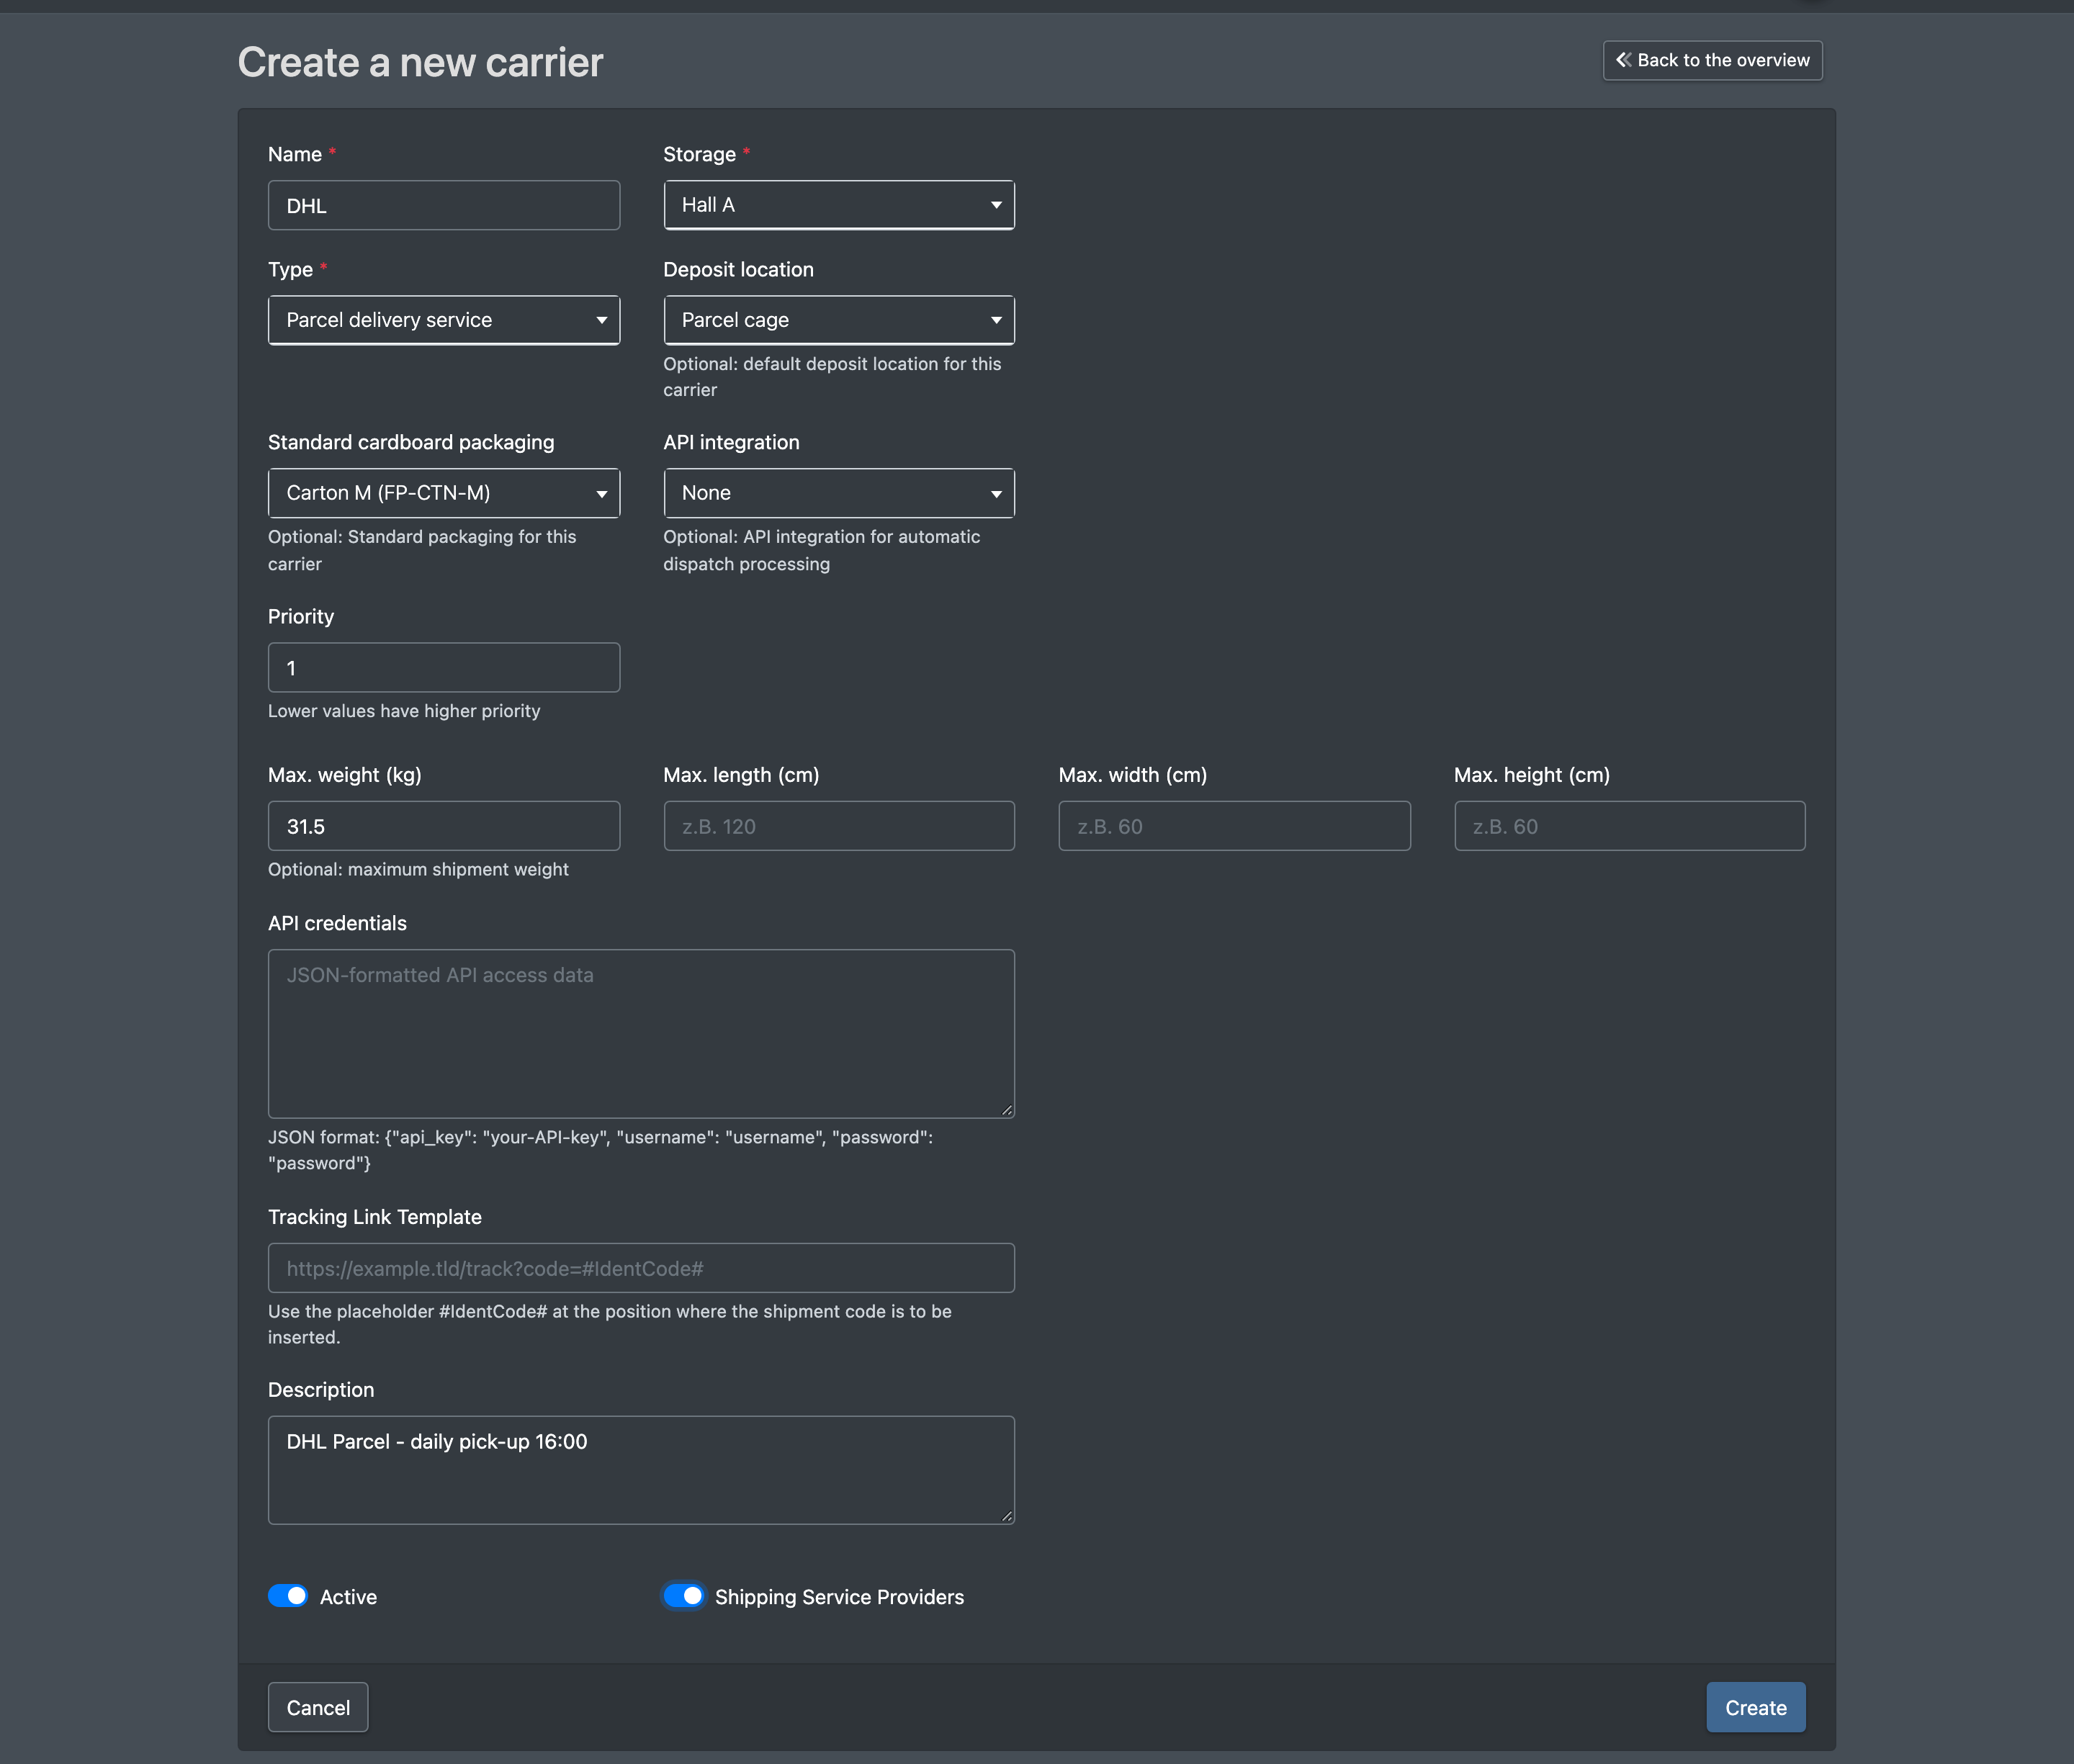Click the 'Tracking Link Template' label

[x=375, y=1217]
